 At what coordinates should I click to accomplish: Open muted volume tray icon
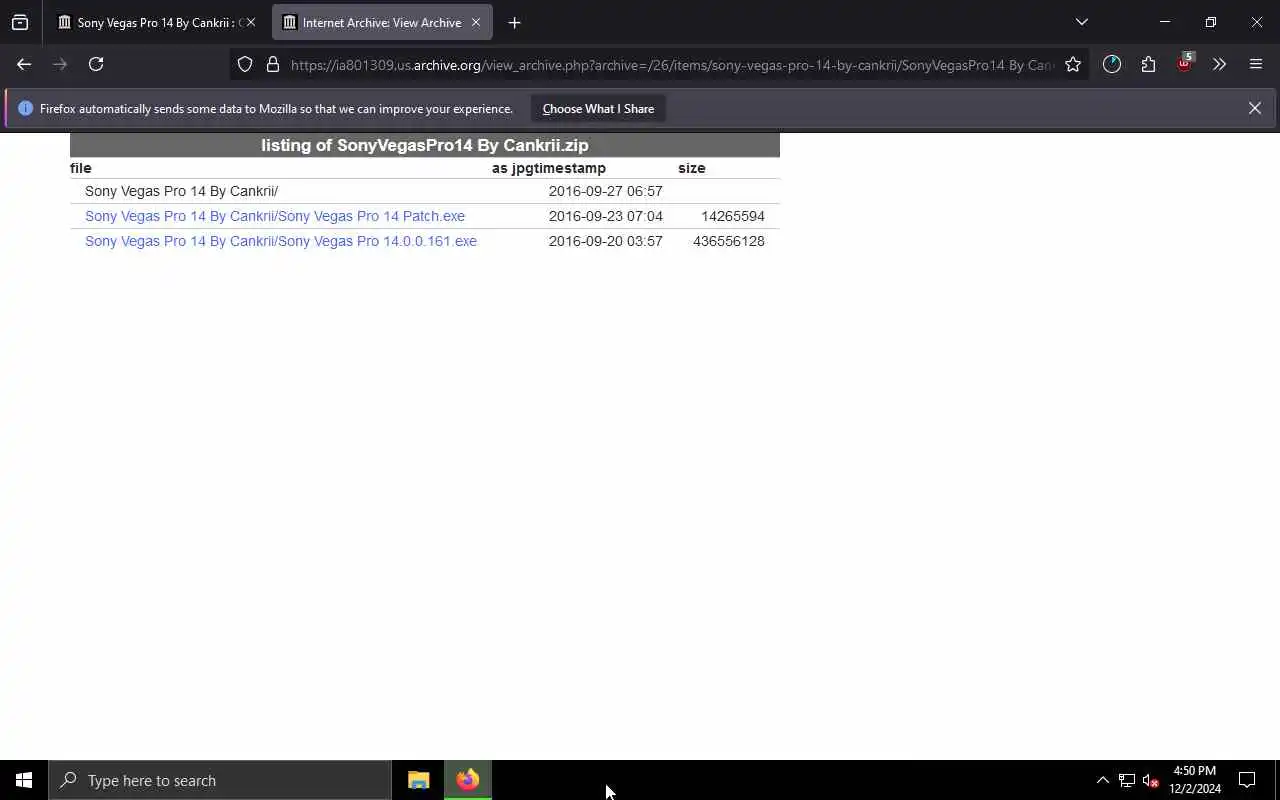click(1151, 780)
